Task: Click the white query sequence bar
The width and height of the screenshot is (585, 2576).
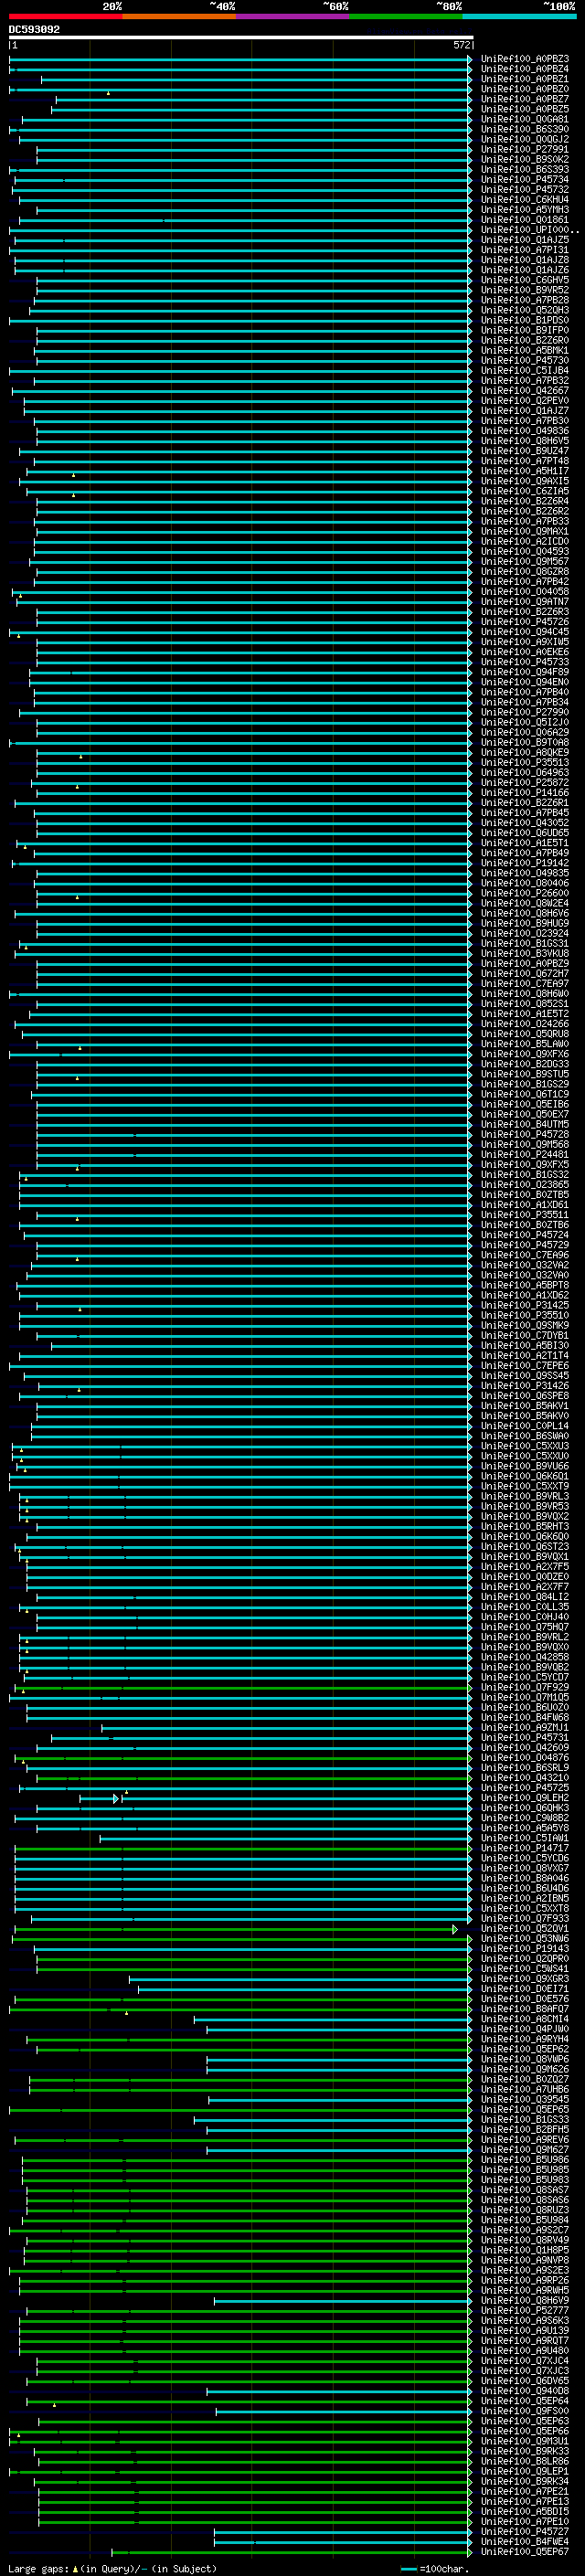Action: [x=241, y=37]
